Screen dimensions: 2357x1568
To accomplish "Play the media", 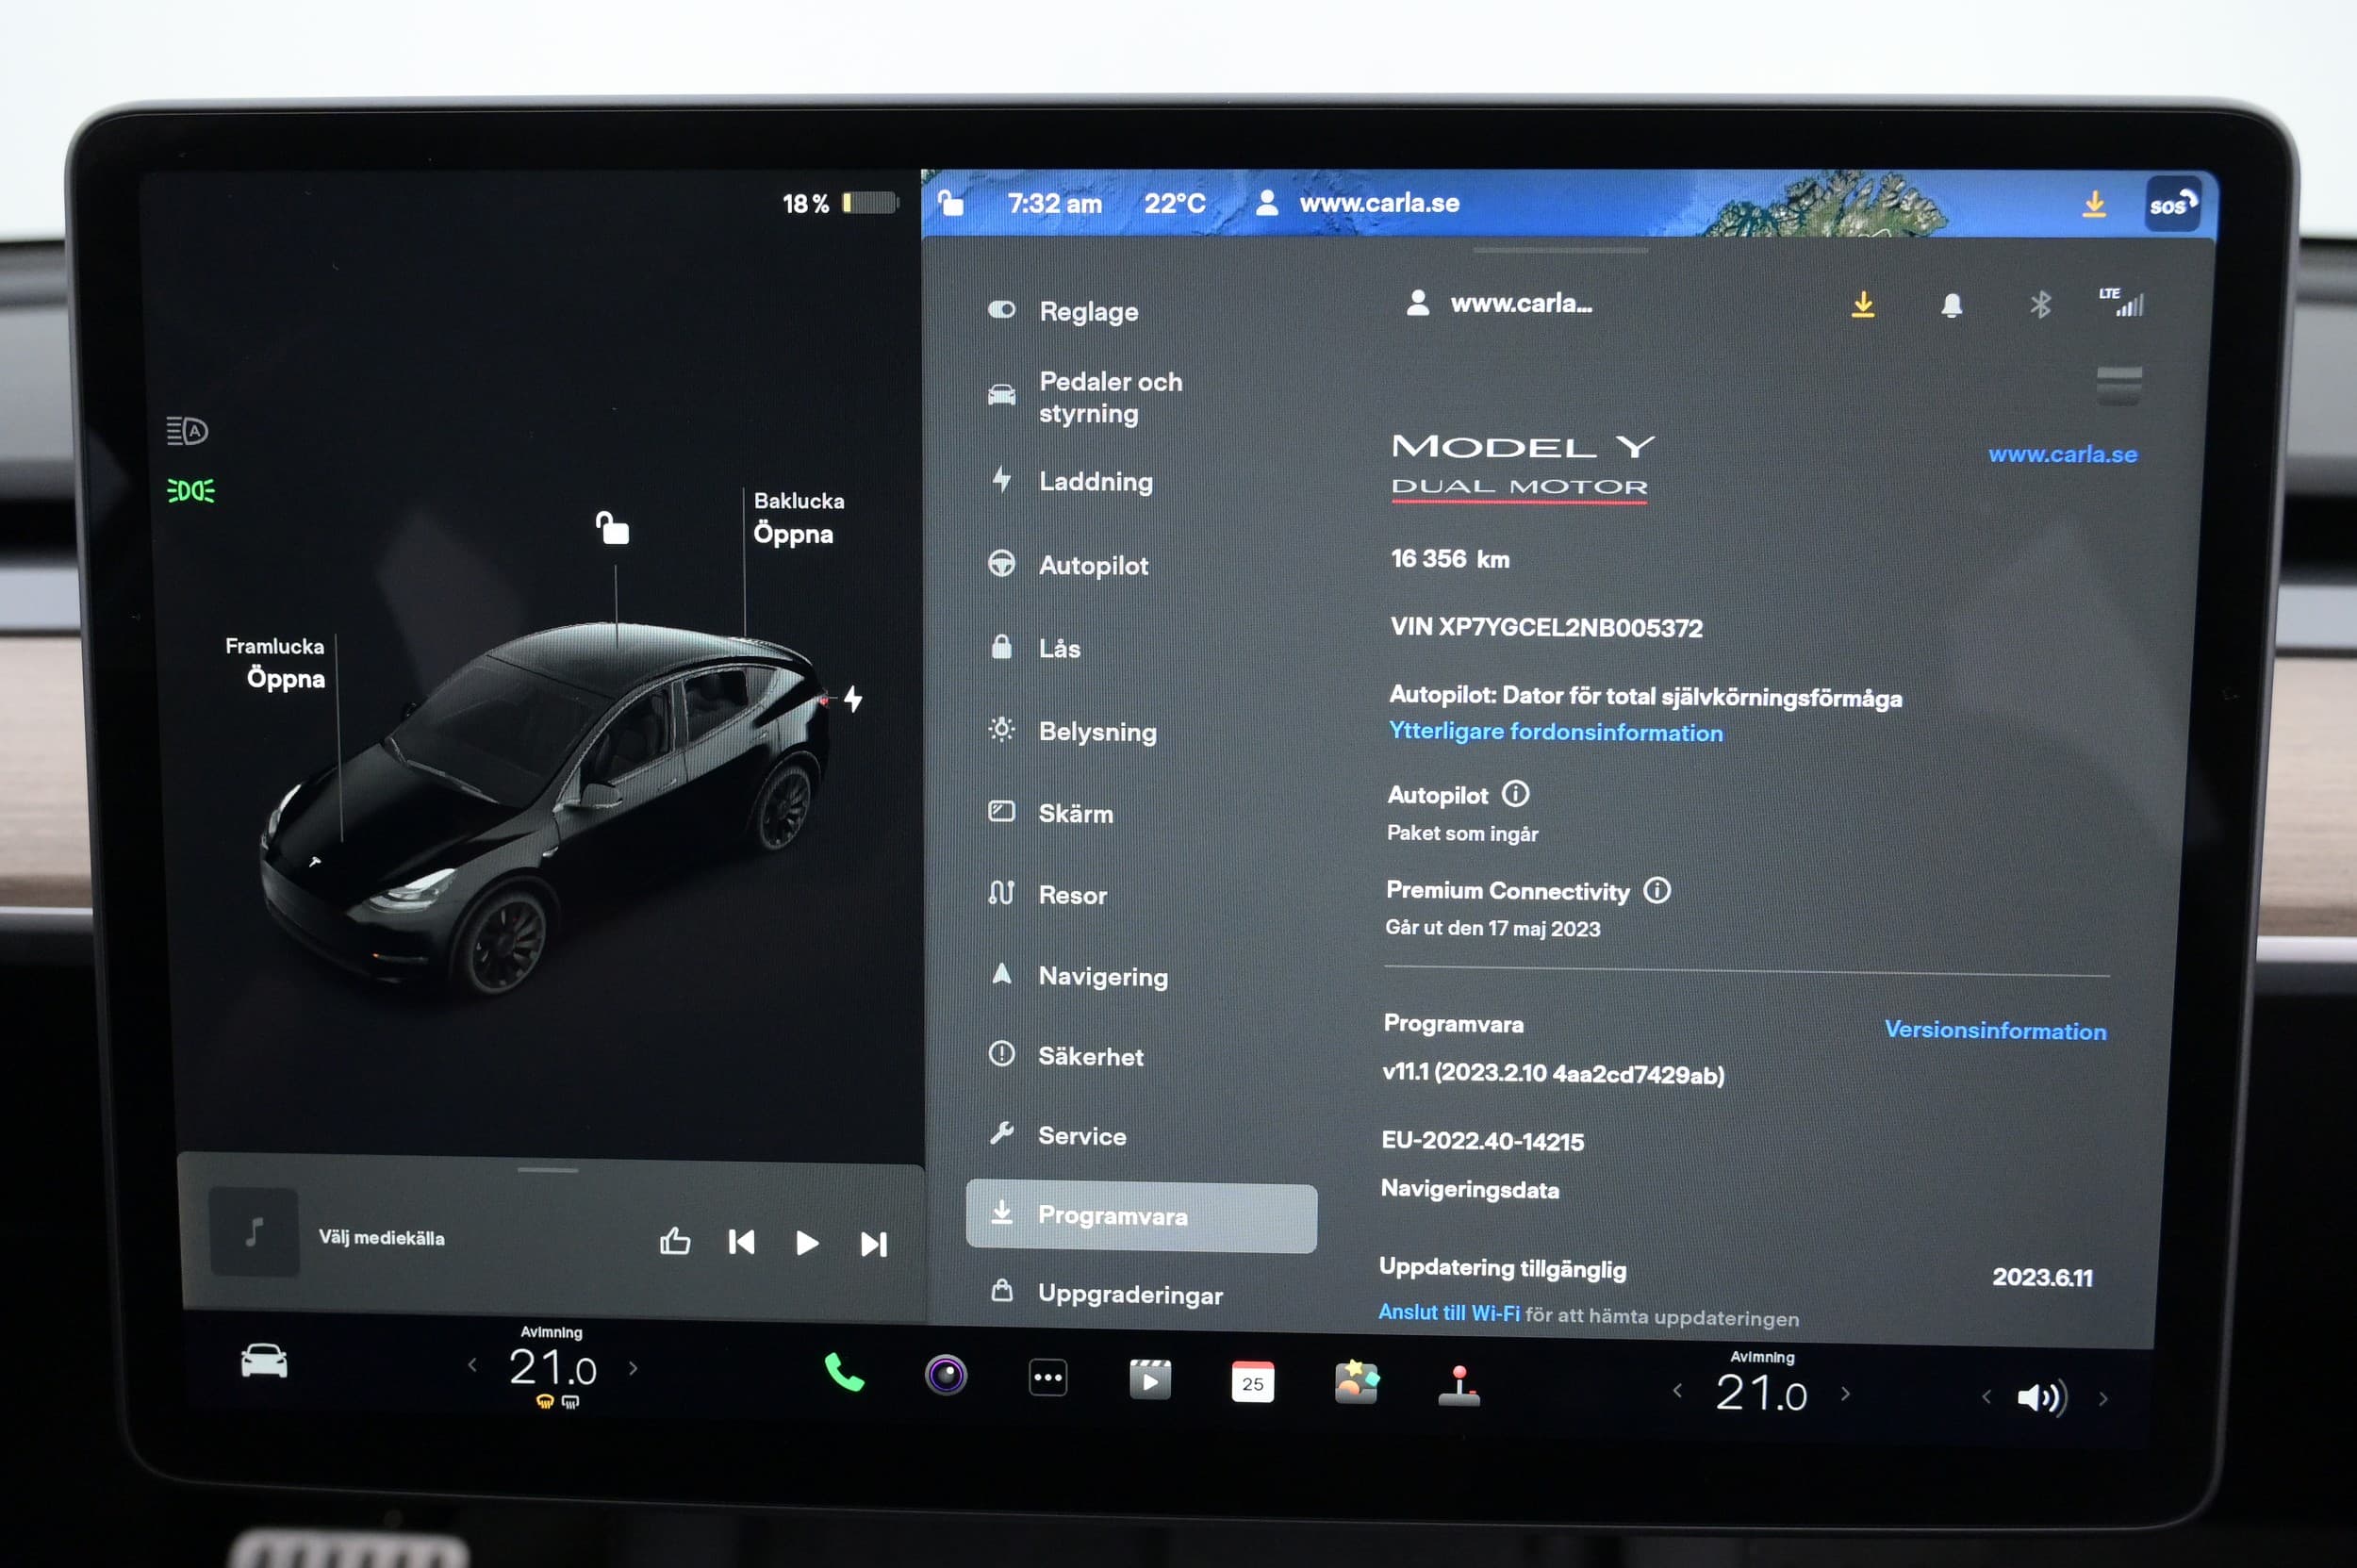I will (806, 1243).
